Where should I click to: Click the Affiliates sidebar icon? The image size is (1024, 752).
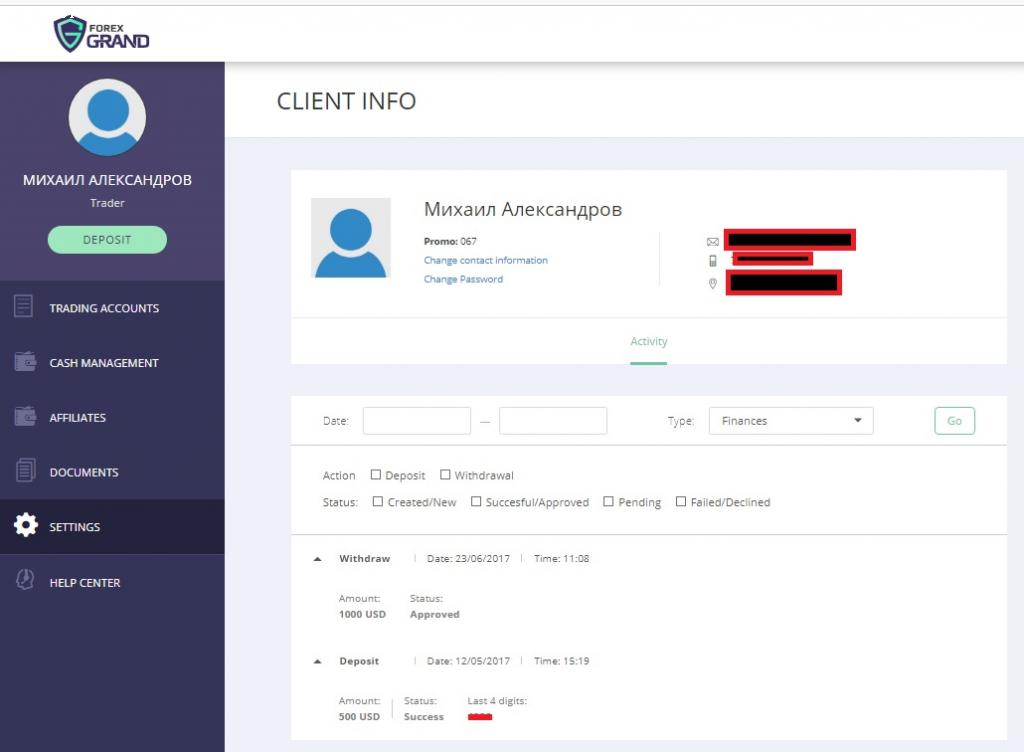25,417
